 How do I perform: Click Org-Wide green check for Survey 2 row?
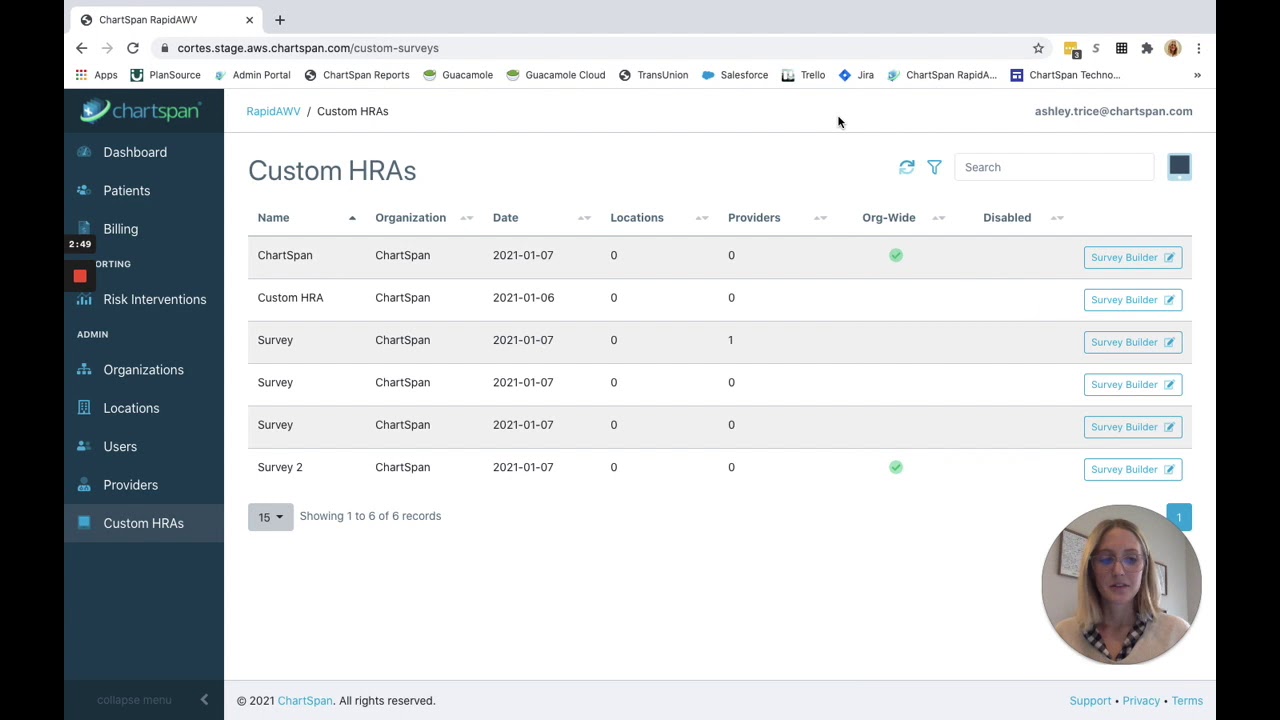896,467
